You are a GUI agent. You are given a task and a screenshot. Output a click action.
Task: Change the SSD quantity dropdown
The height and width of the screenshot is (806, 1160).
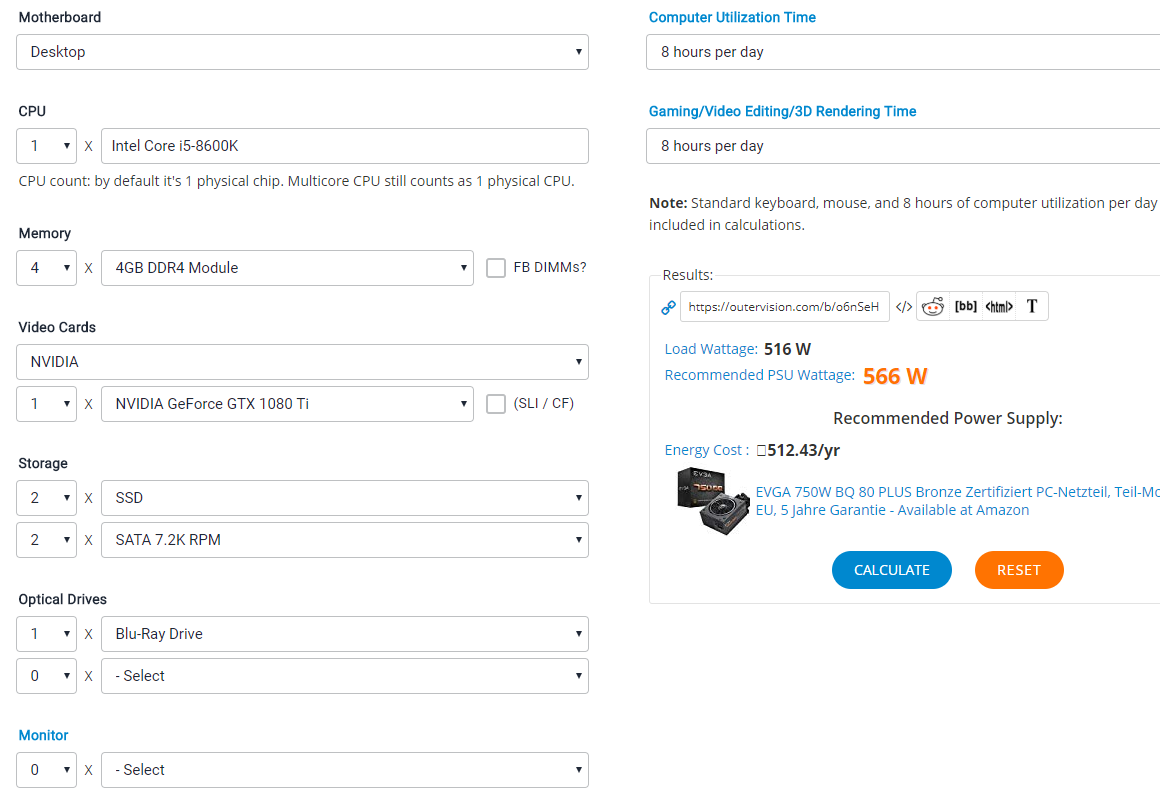[x=47, y=498]
